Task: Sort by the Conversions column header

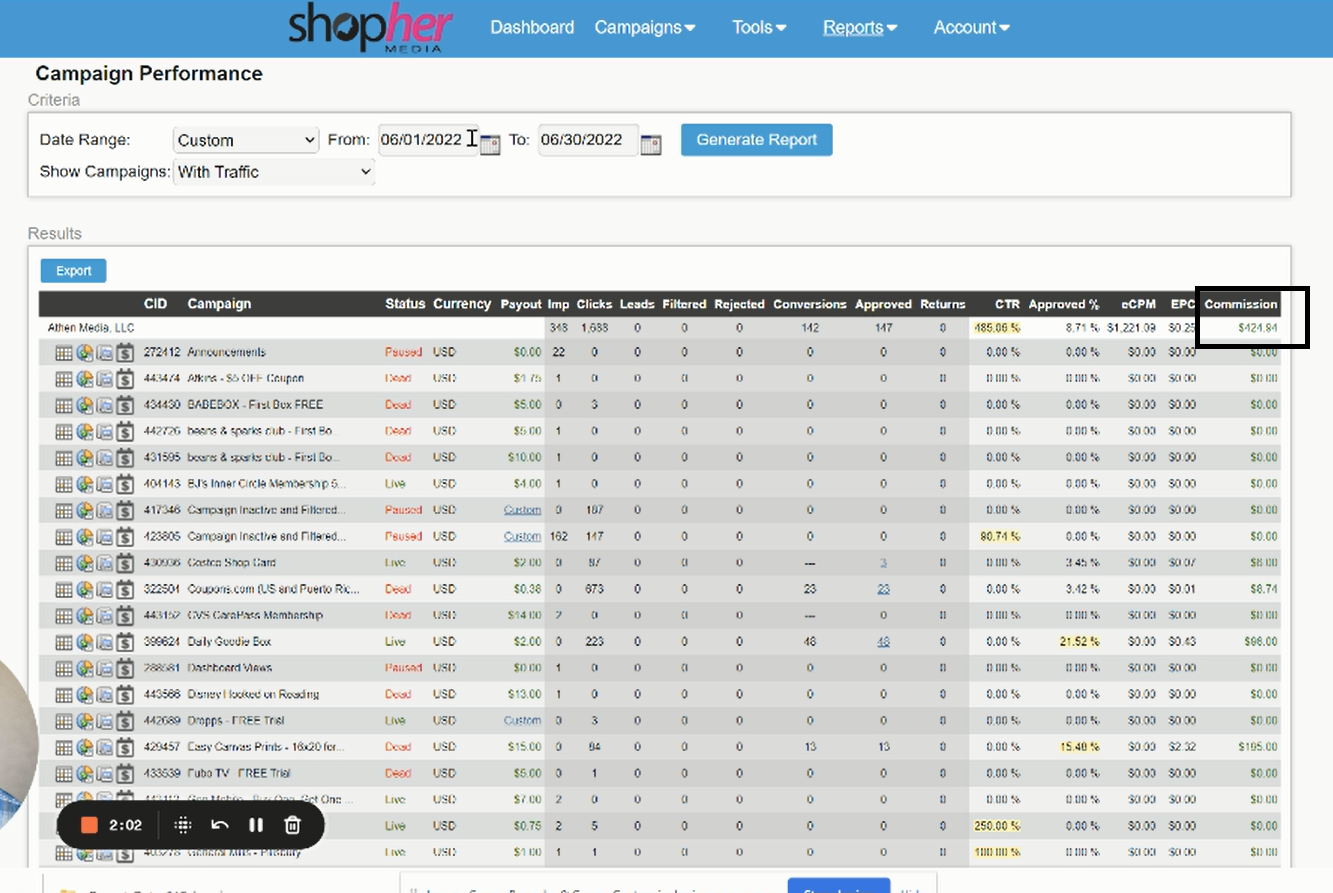Action: (x=810, y=304)
